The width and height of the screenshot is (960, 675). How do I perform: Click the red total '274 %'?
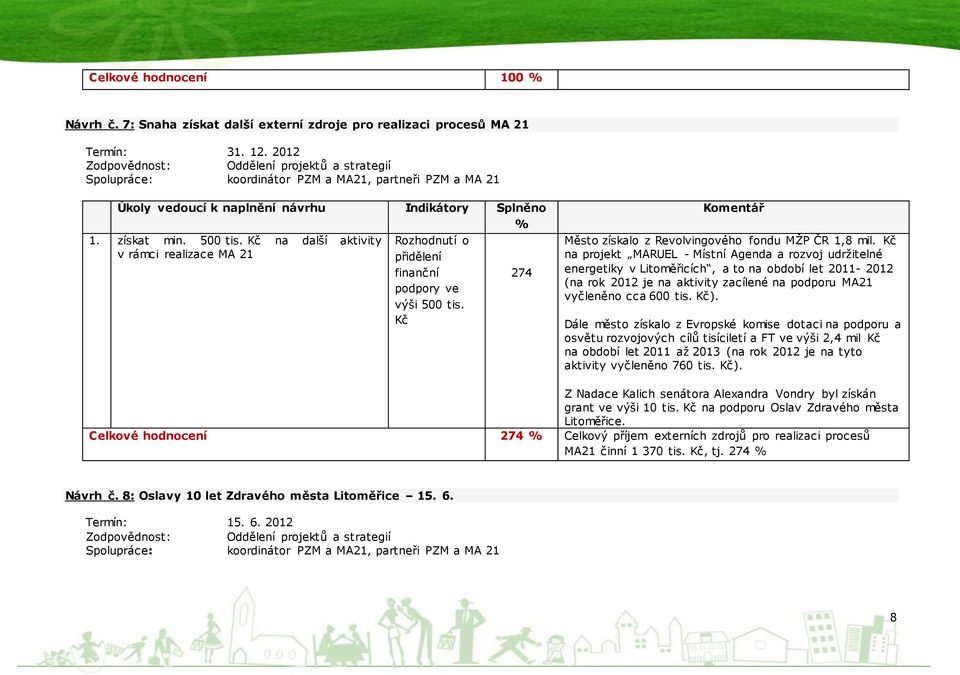click(x=521, y=436)
